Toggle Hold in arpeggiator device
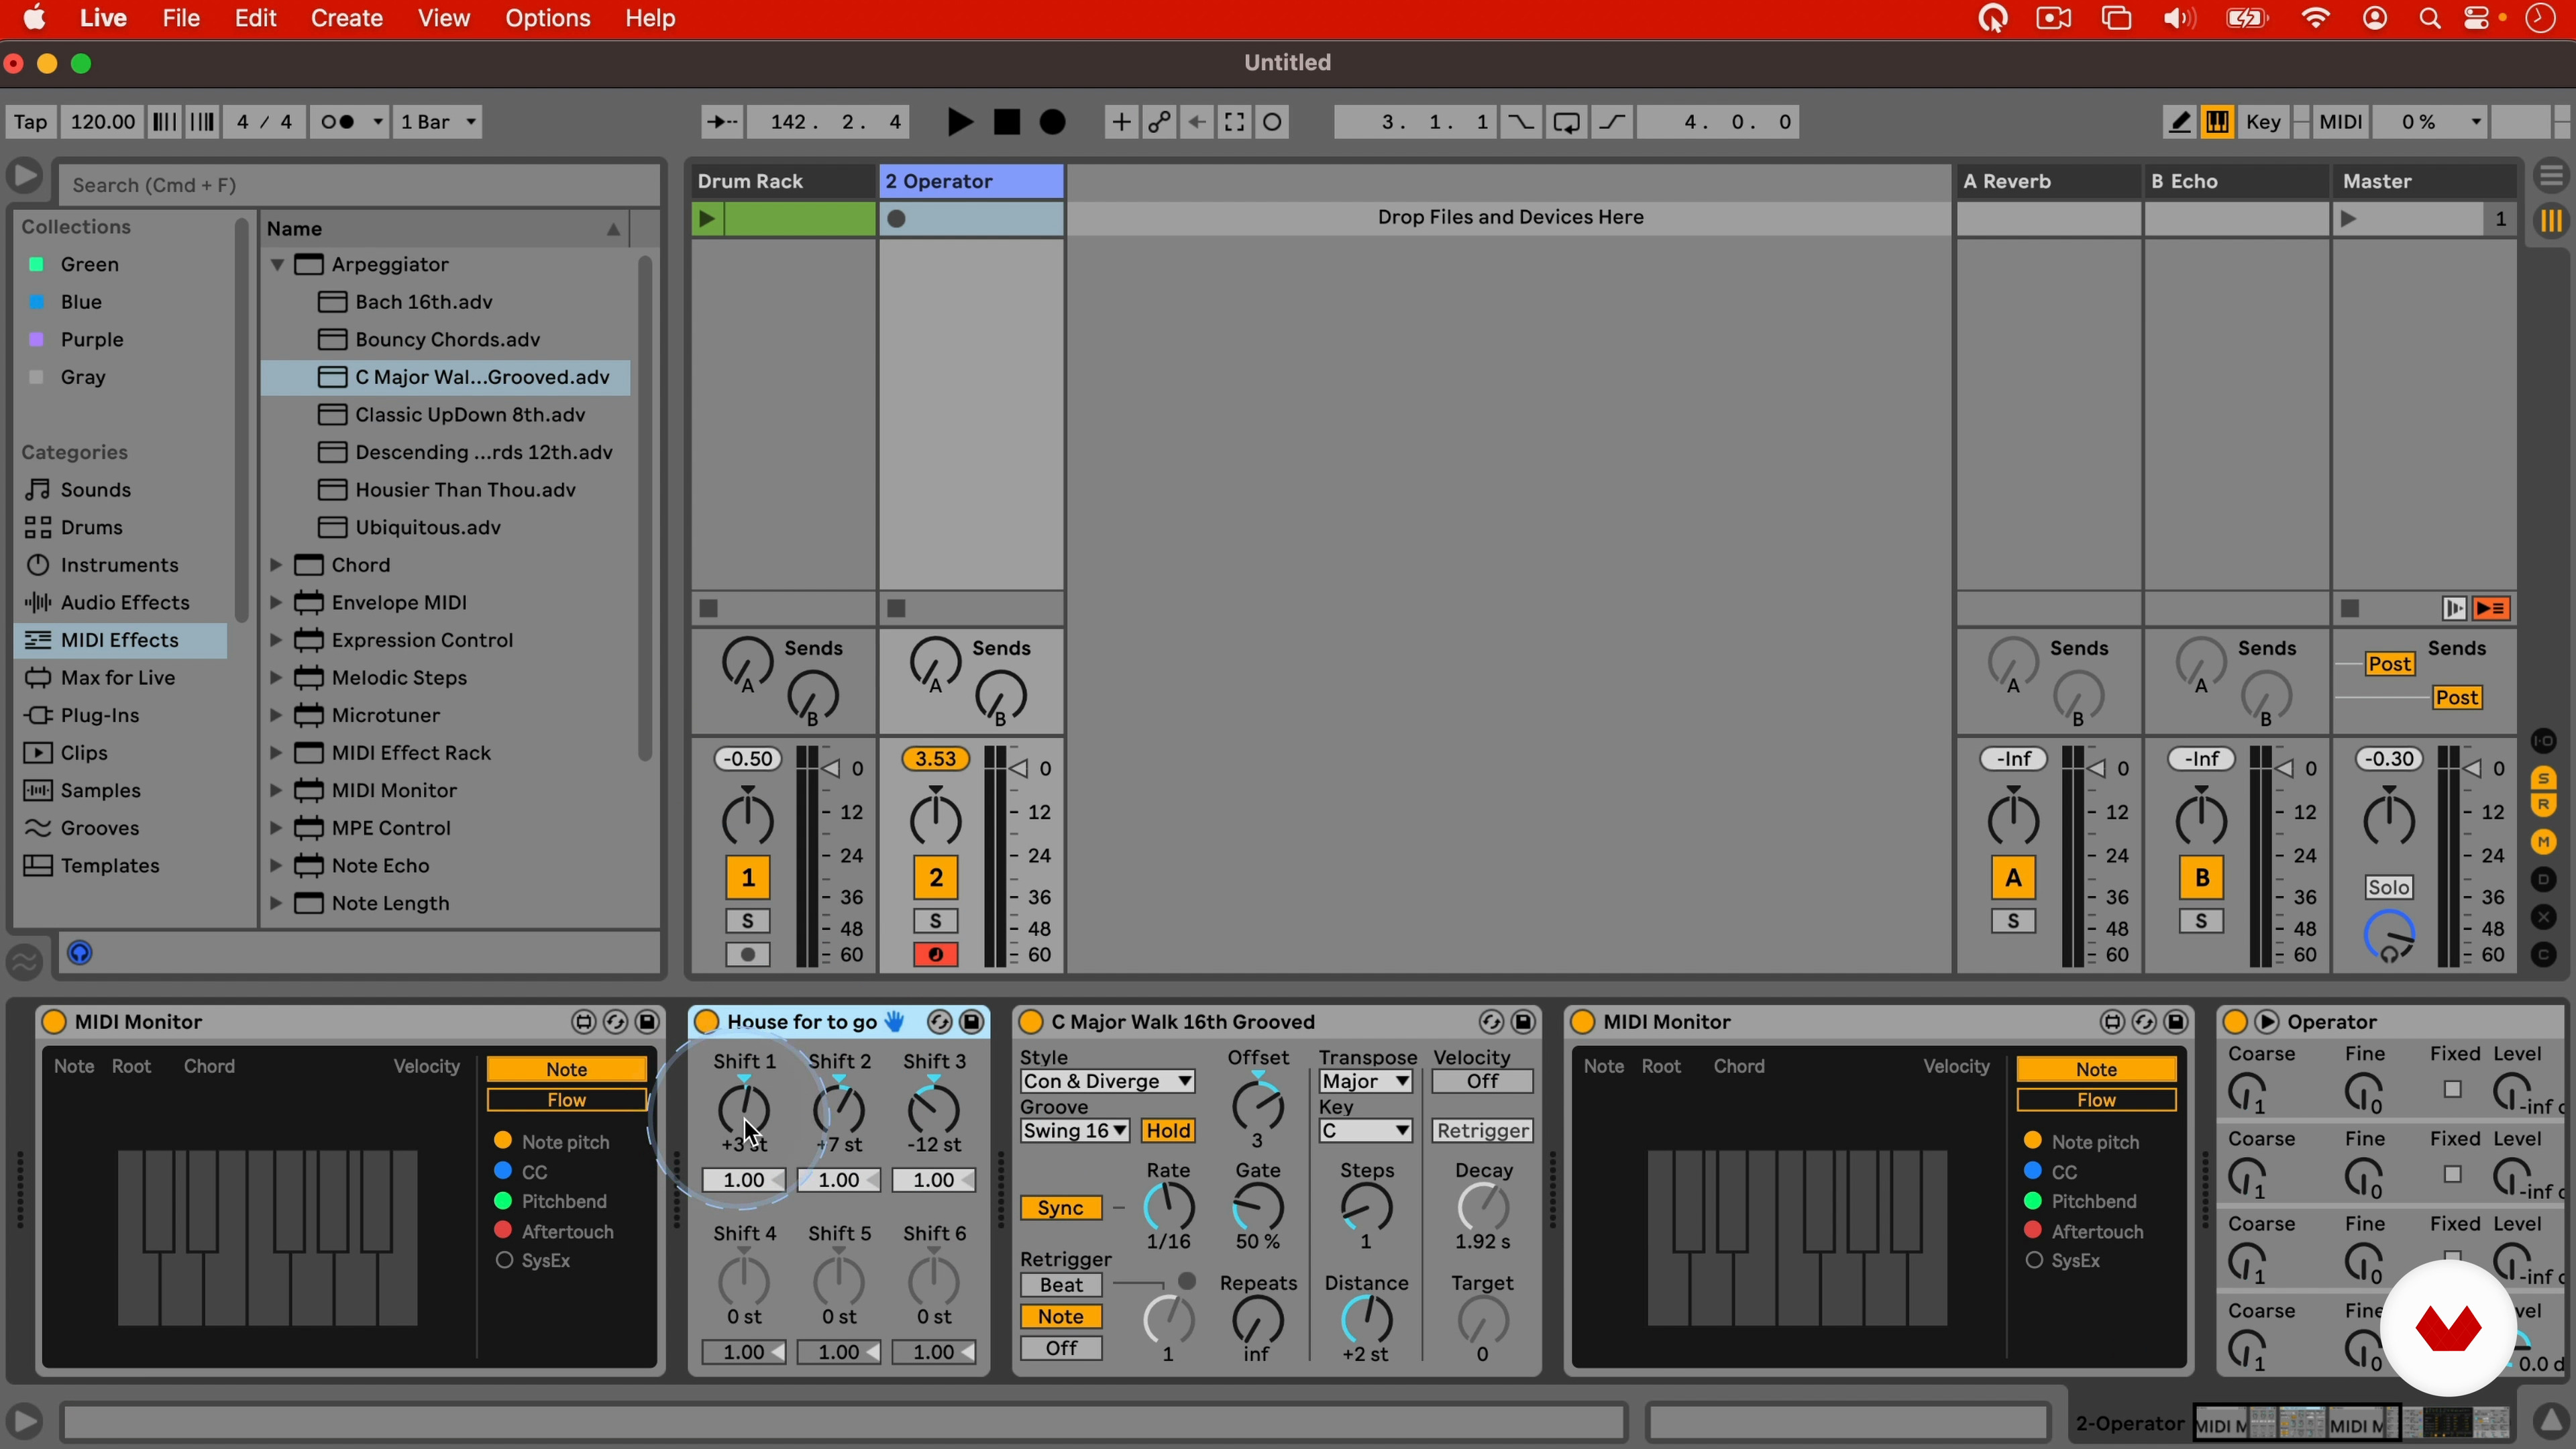Screen dimensions: 2576x1449 click(1168, 1131)
